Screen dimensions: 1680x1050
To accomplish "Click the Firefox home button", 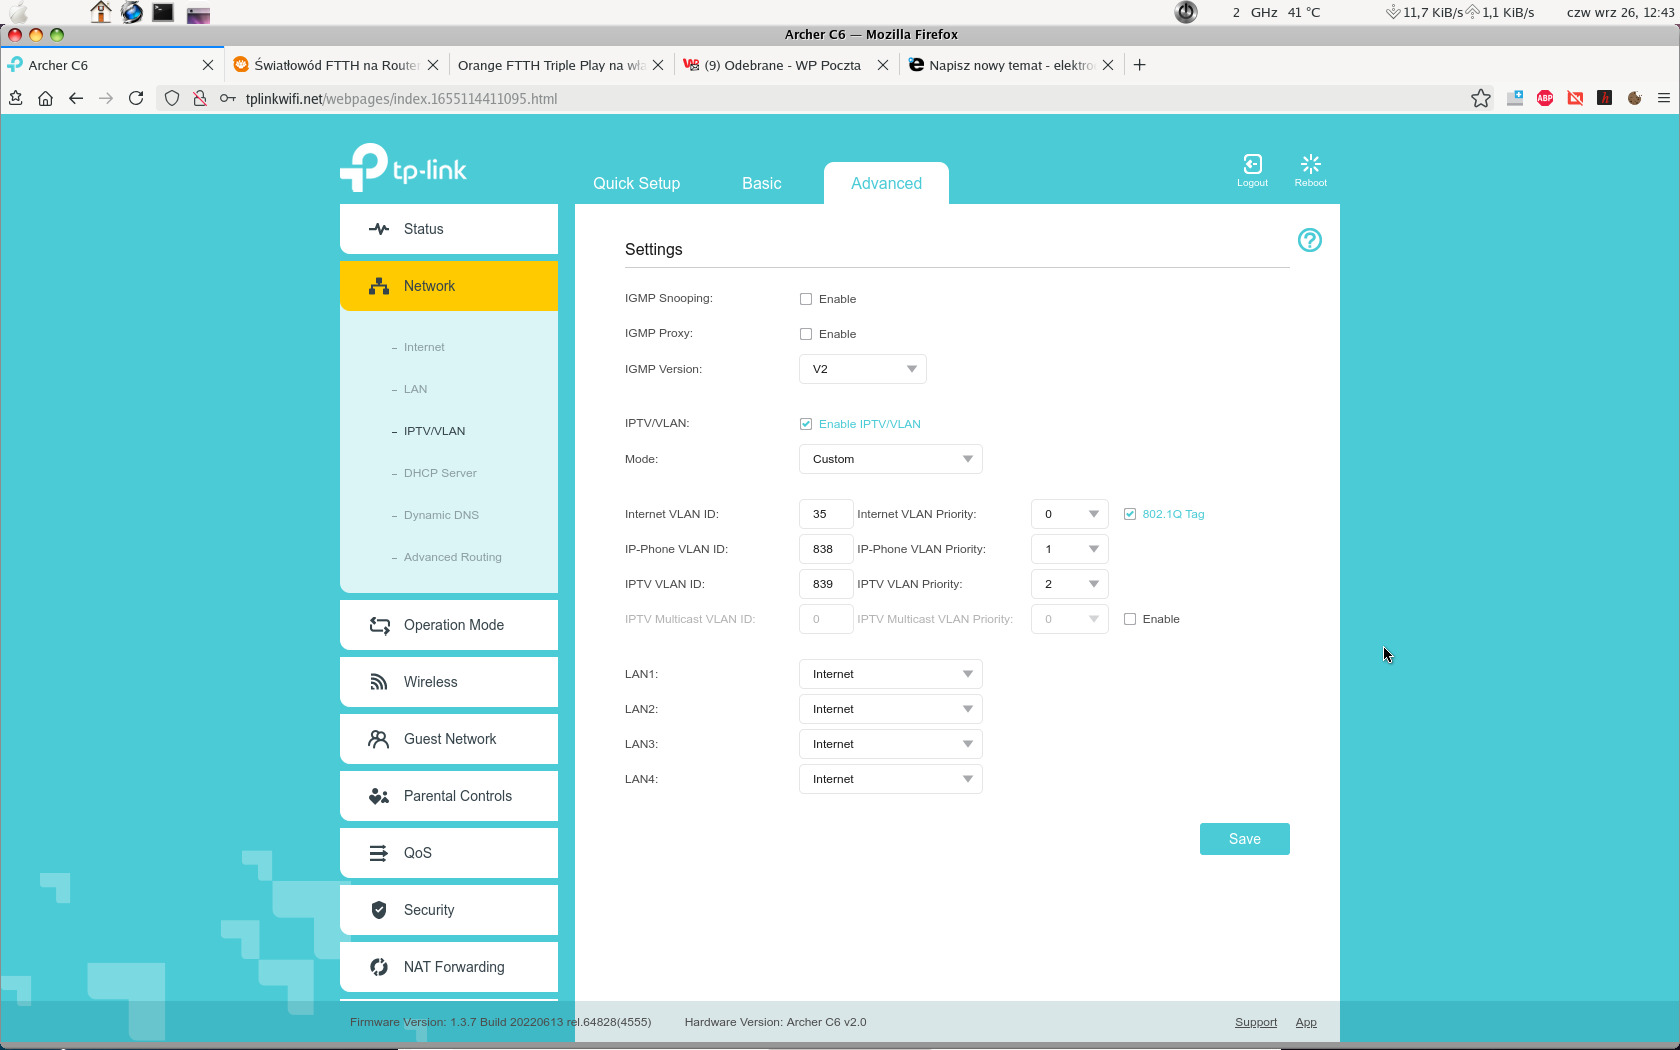I will coord(45,98).
